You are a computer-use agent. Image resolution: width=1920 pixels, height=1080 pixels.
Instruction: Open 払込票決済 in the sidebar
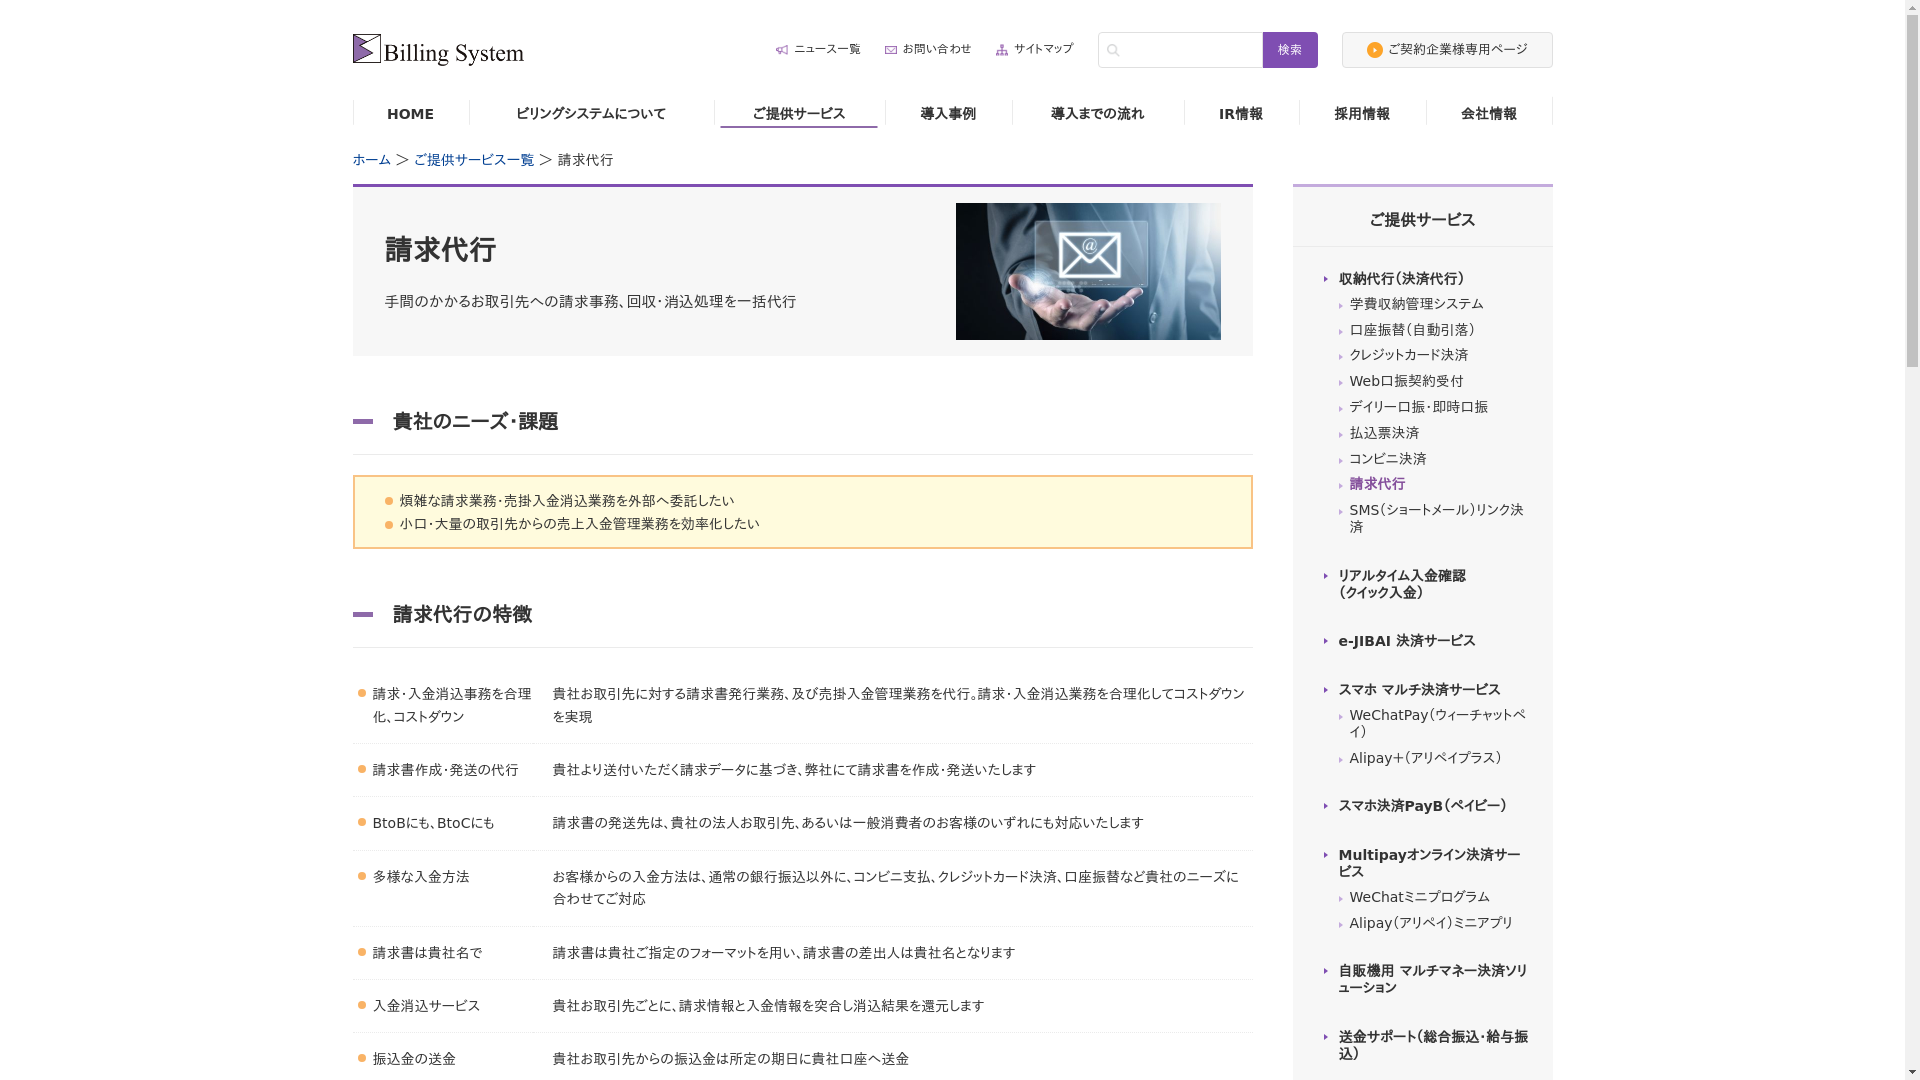pos(1384,433)
